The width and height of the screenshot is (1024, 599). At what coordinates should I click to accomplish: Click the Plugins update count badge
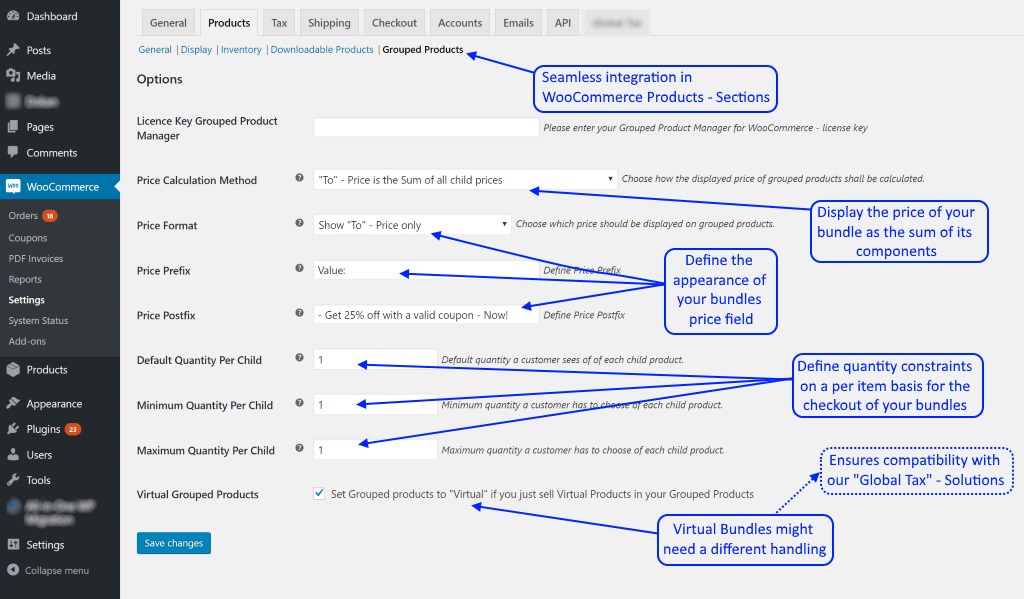click(72, 429)
